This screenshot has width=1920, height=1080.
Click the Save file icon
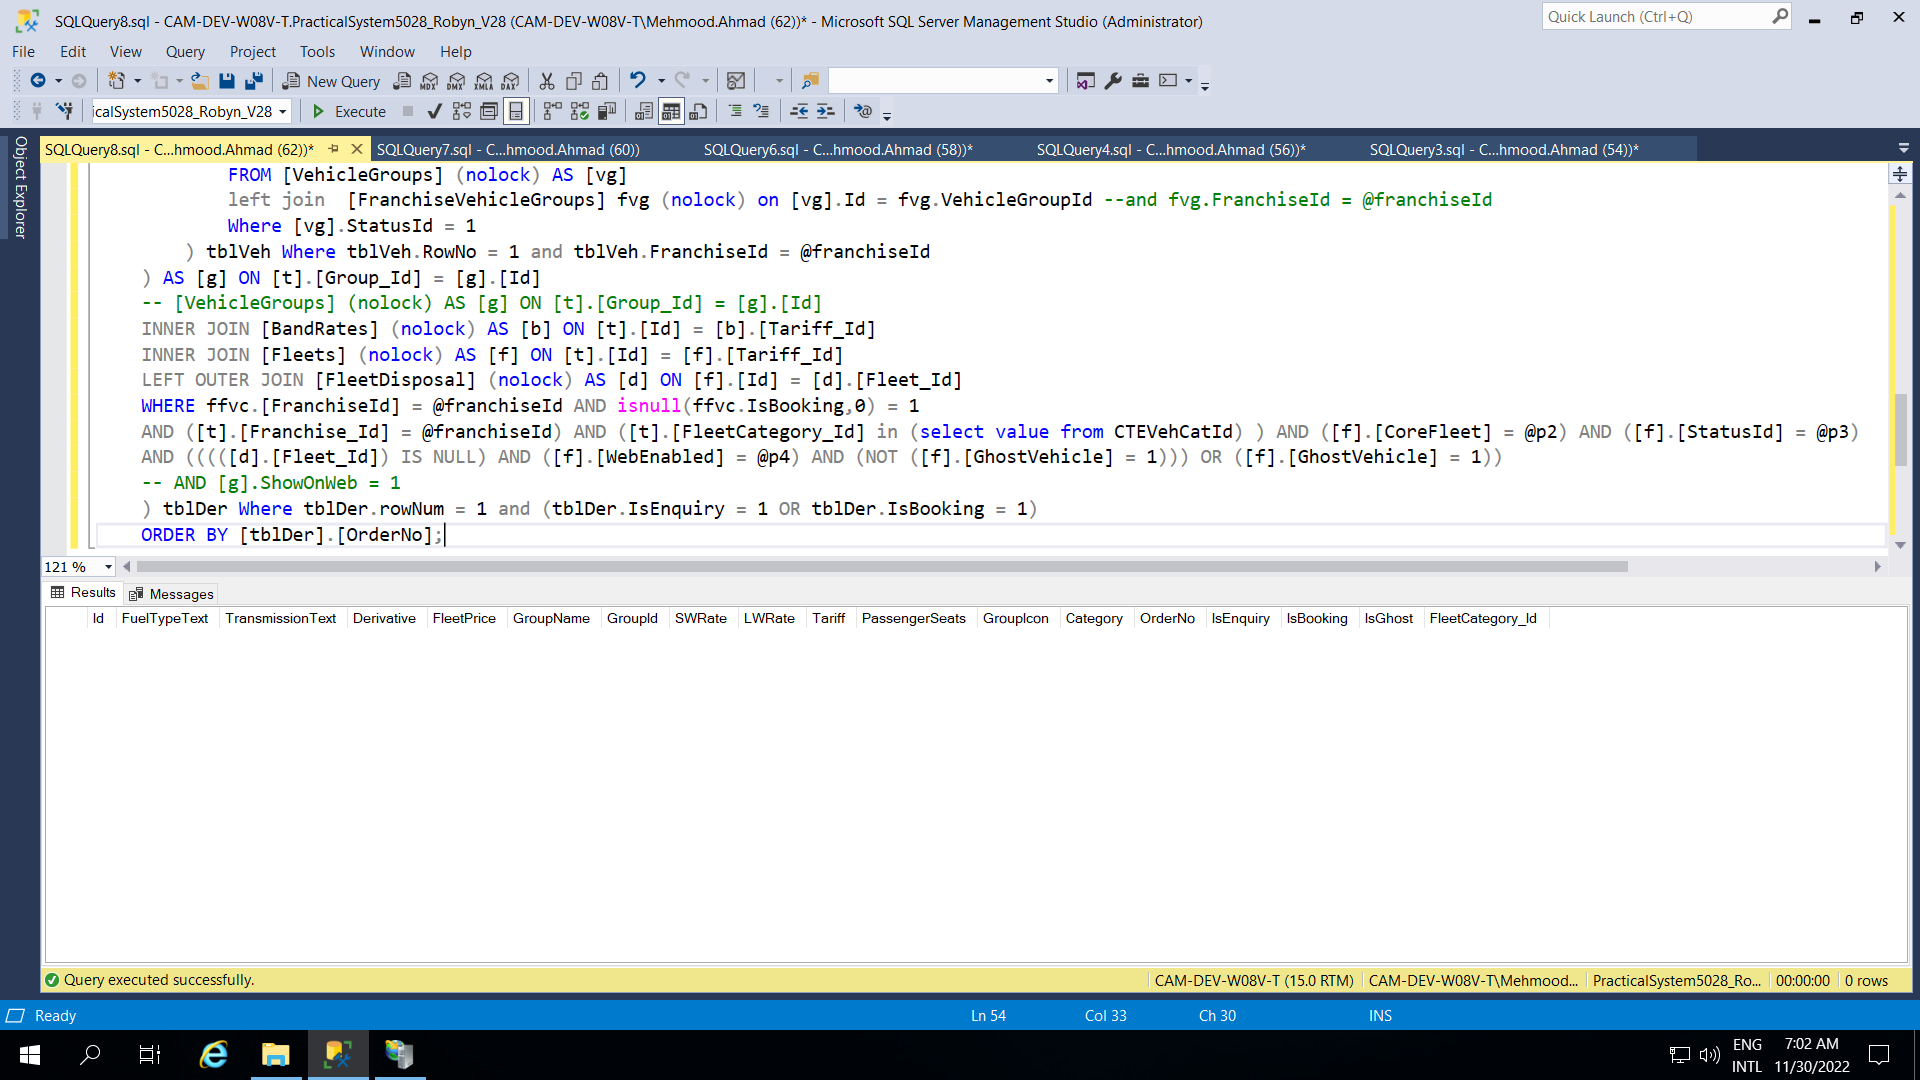point(227,81)
